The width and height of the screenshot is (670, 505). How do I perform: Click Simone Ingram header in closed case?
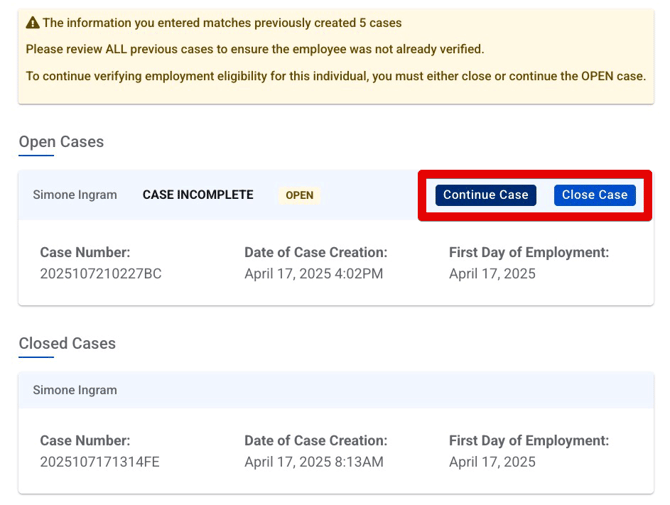(75, 390)
